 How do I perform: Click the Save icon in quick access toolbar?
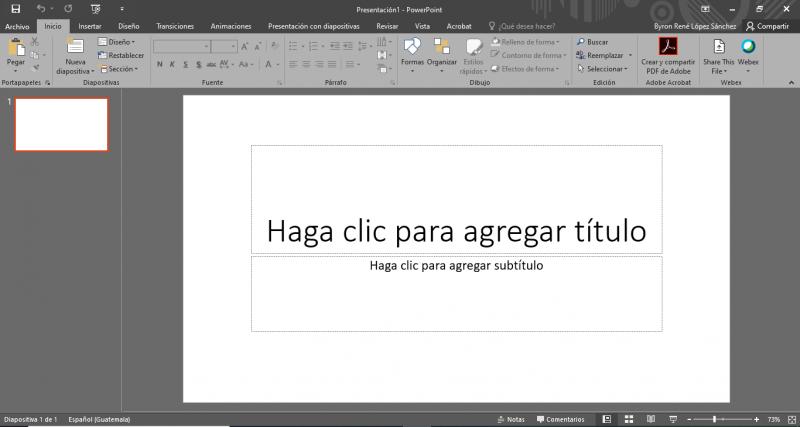15,8
